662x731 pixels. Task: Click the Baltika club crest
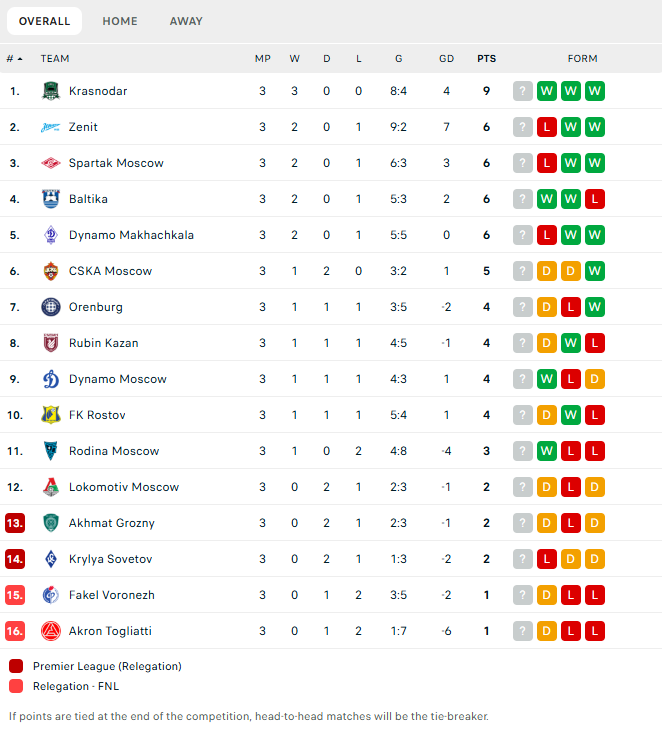click(51, 199)
